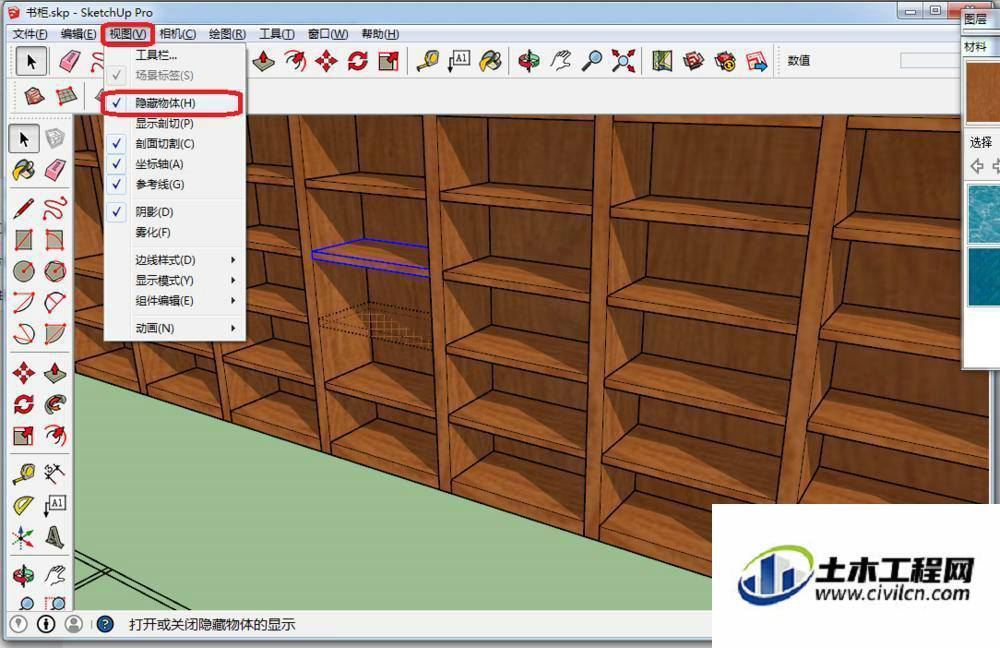
Task: Click the 数值 measurements input box
Action: click(x=930, y=61)
